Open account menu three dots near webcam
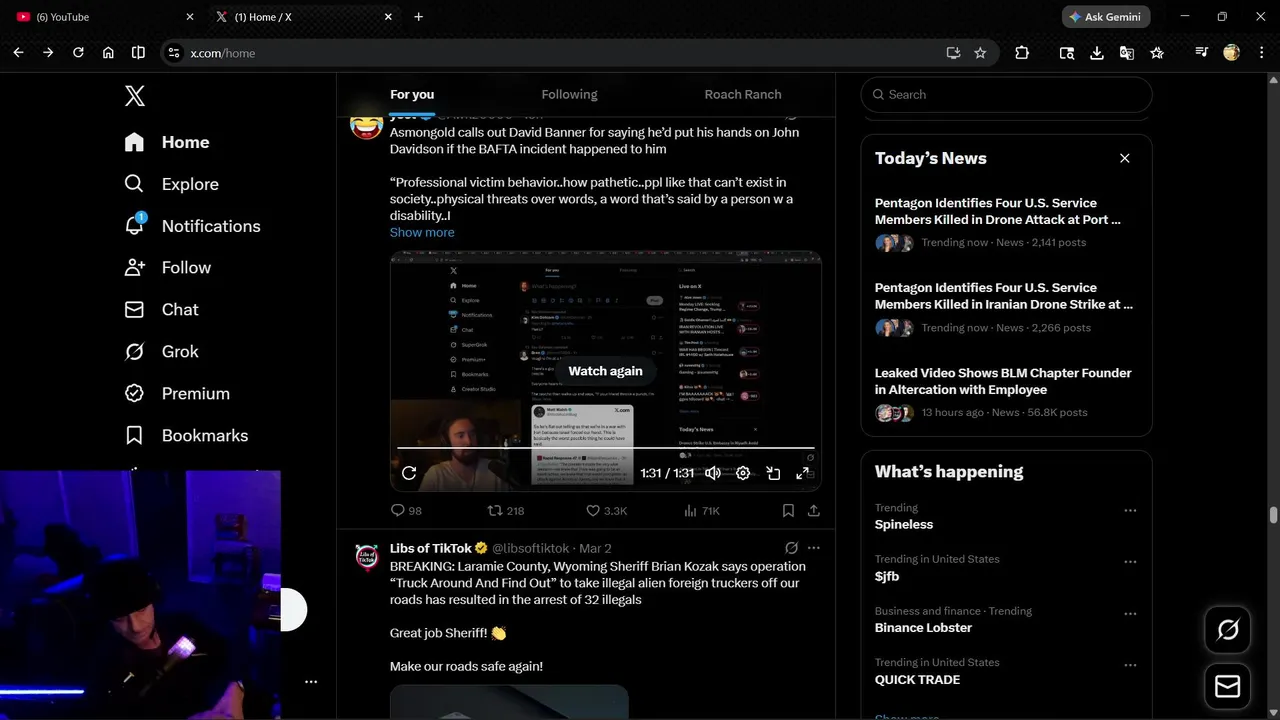 pyautogui.click(x=311, y=682)
